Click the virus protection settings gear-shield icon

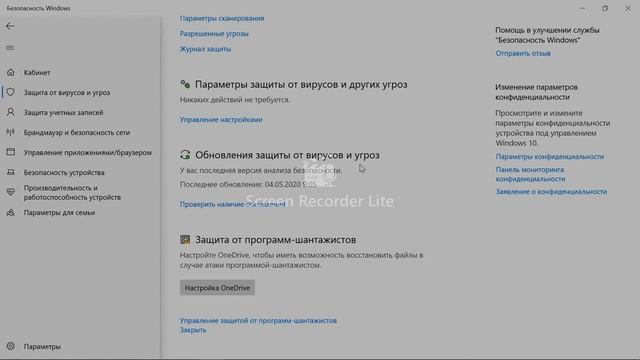[x=185, y=84]
